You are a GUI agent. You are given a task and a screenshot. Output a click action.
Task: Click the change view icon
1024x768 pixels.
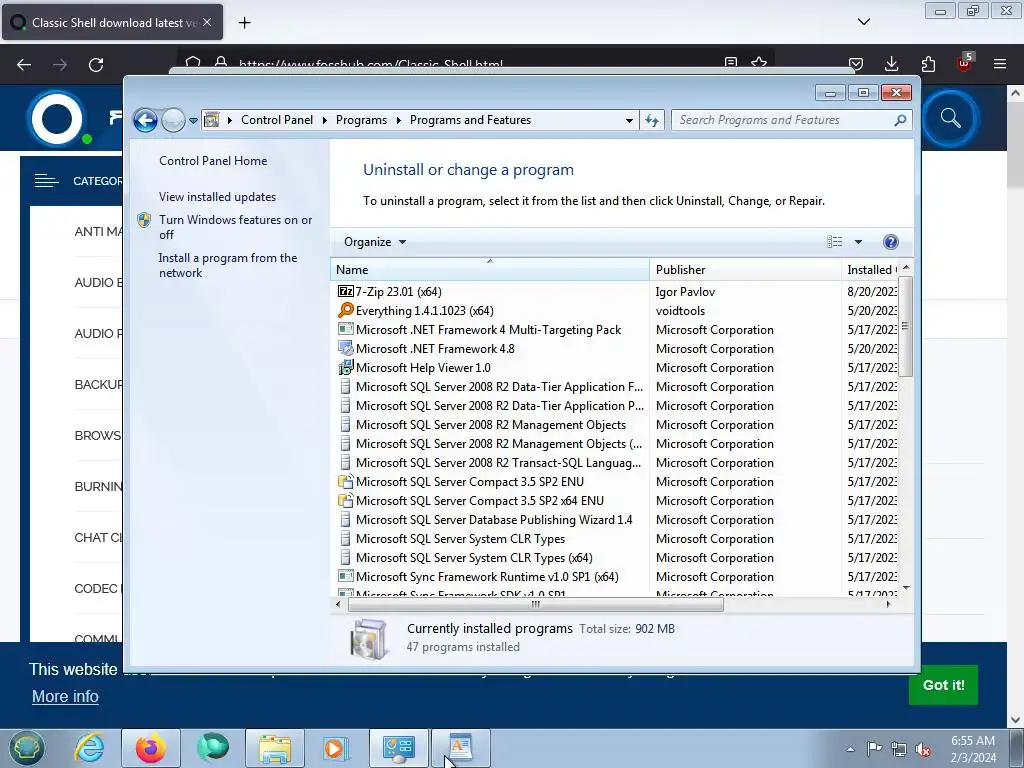(835, 242)
